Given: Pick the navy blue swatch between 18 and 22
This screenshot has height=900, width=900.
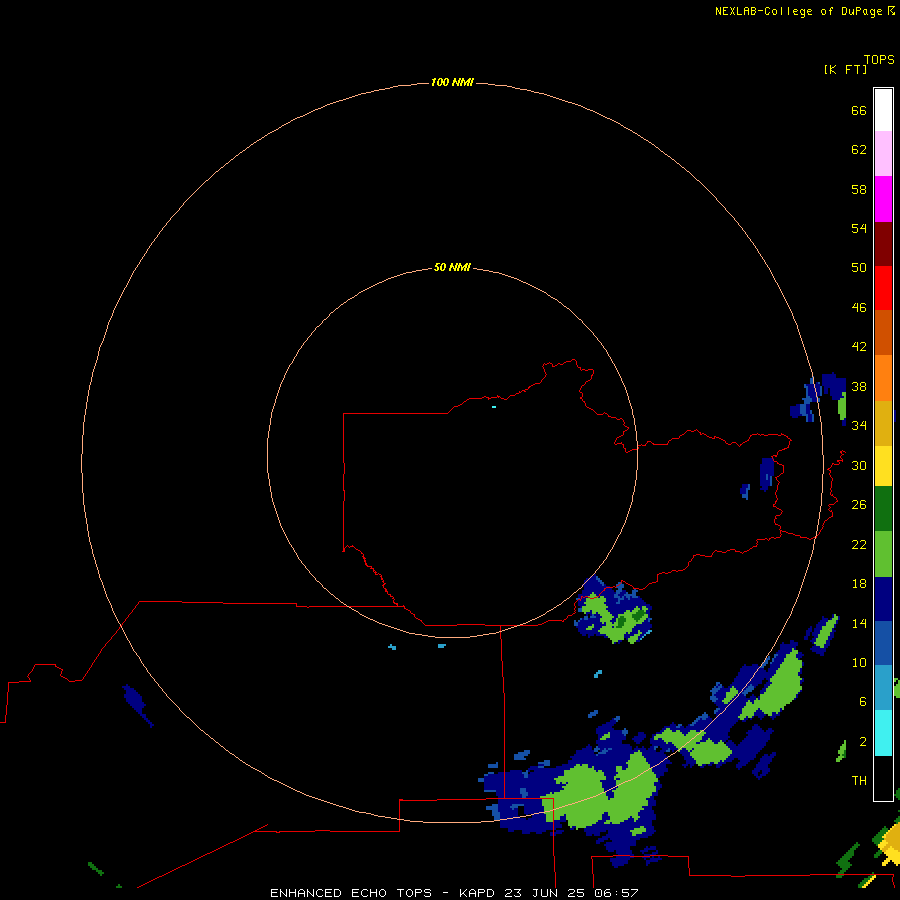Looking at the screenshot, I should pyautogui.click(x=883, y=599).
